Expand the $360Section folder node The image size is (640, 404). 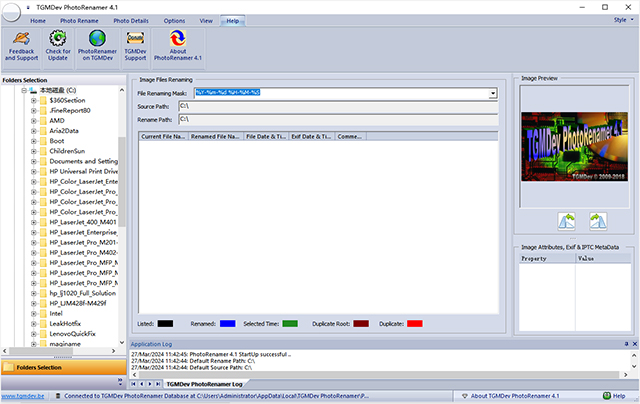(34, 100)
